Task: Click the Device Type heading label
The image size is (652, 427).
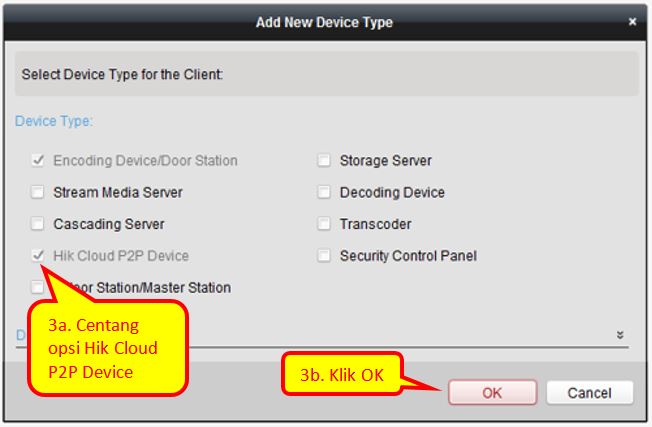Action: [54, 121]
